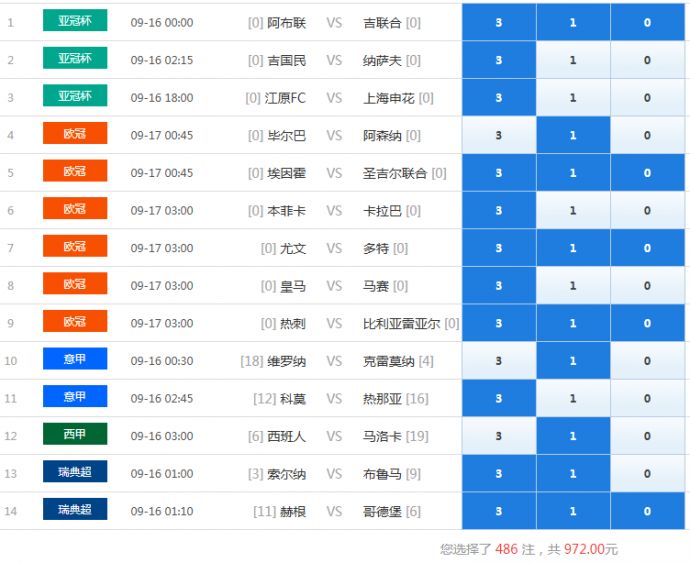This screenshot has height=563, width=690.
Task: Open the 皇马 team link
Action: click(x=293, y=286)
